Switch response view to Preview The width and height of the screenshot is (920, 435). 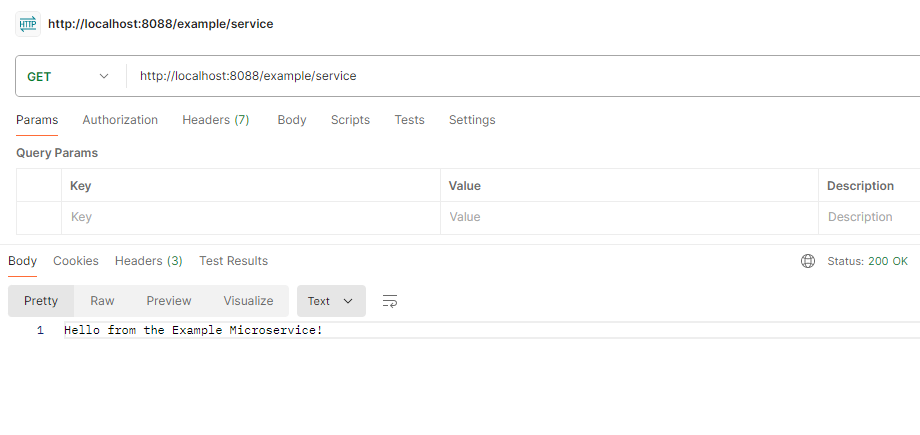coord(169,301)
